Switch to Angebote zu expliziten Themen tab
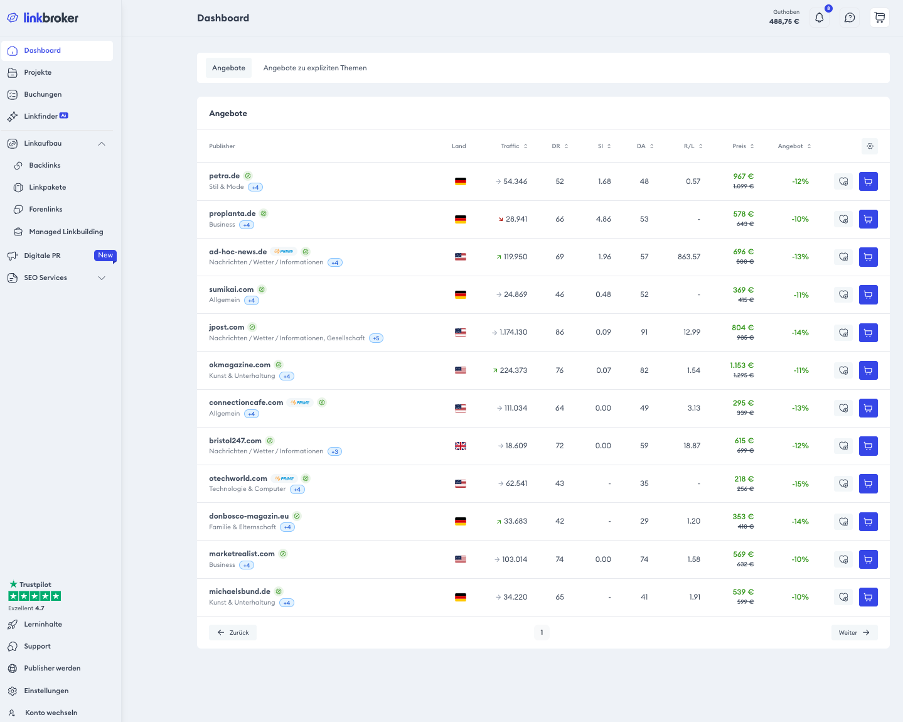Image resolution: width=904 pixels, height=722 pixels. coord(315,68)
